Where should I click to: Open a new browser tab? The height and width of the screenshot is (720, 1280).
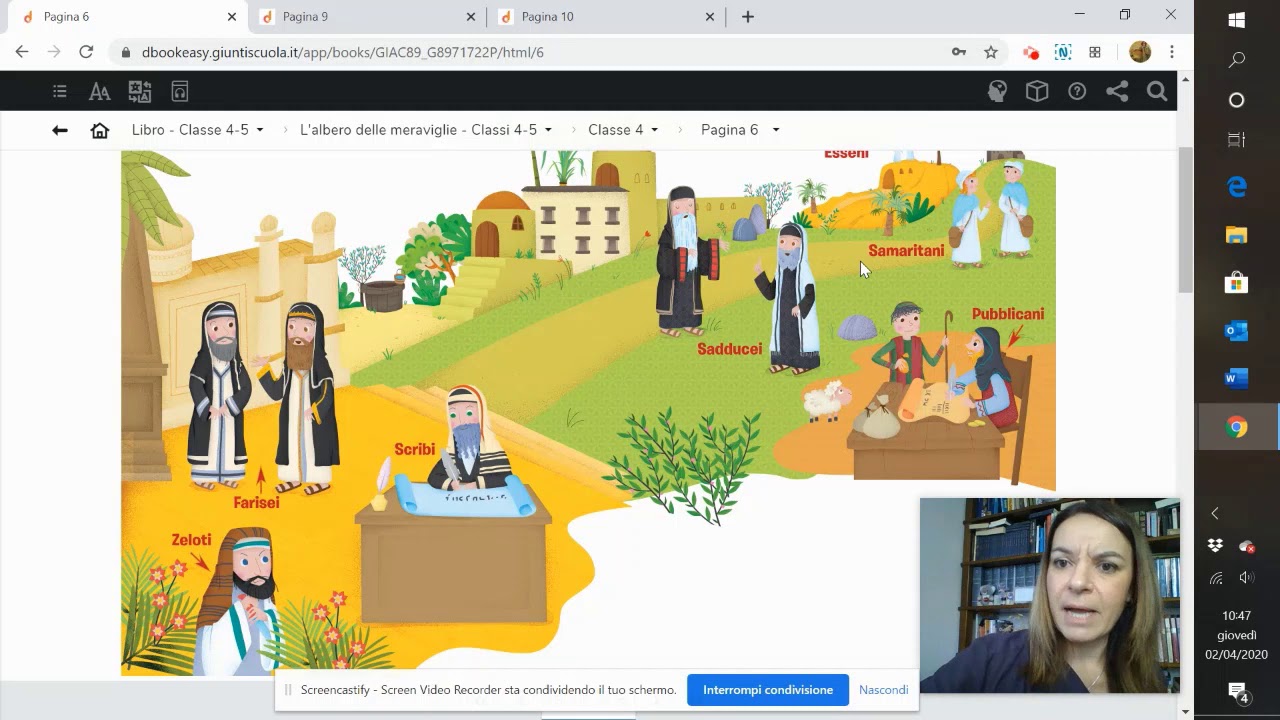click(x=748, y=17)
